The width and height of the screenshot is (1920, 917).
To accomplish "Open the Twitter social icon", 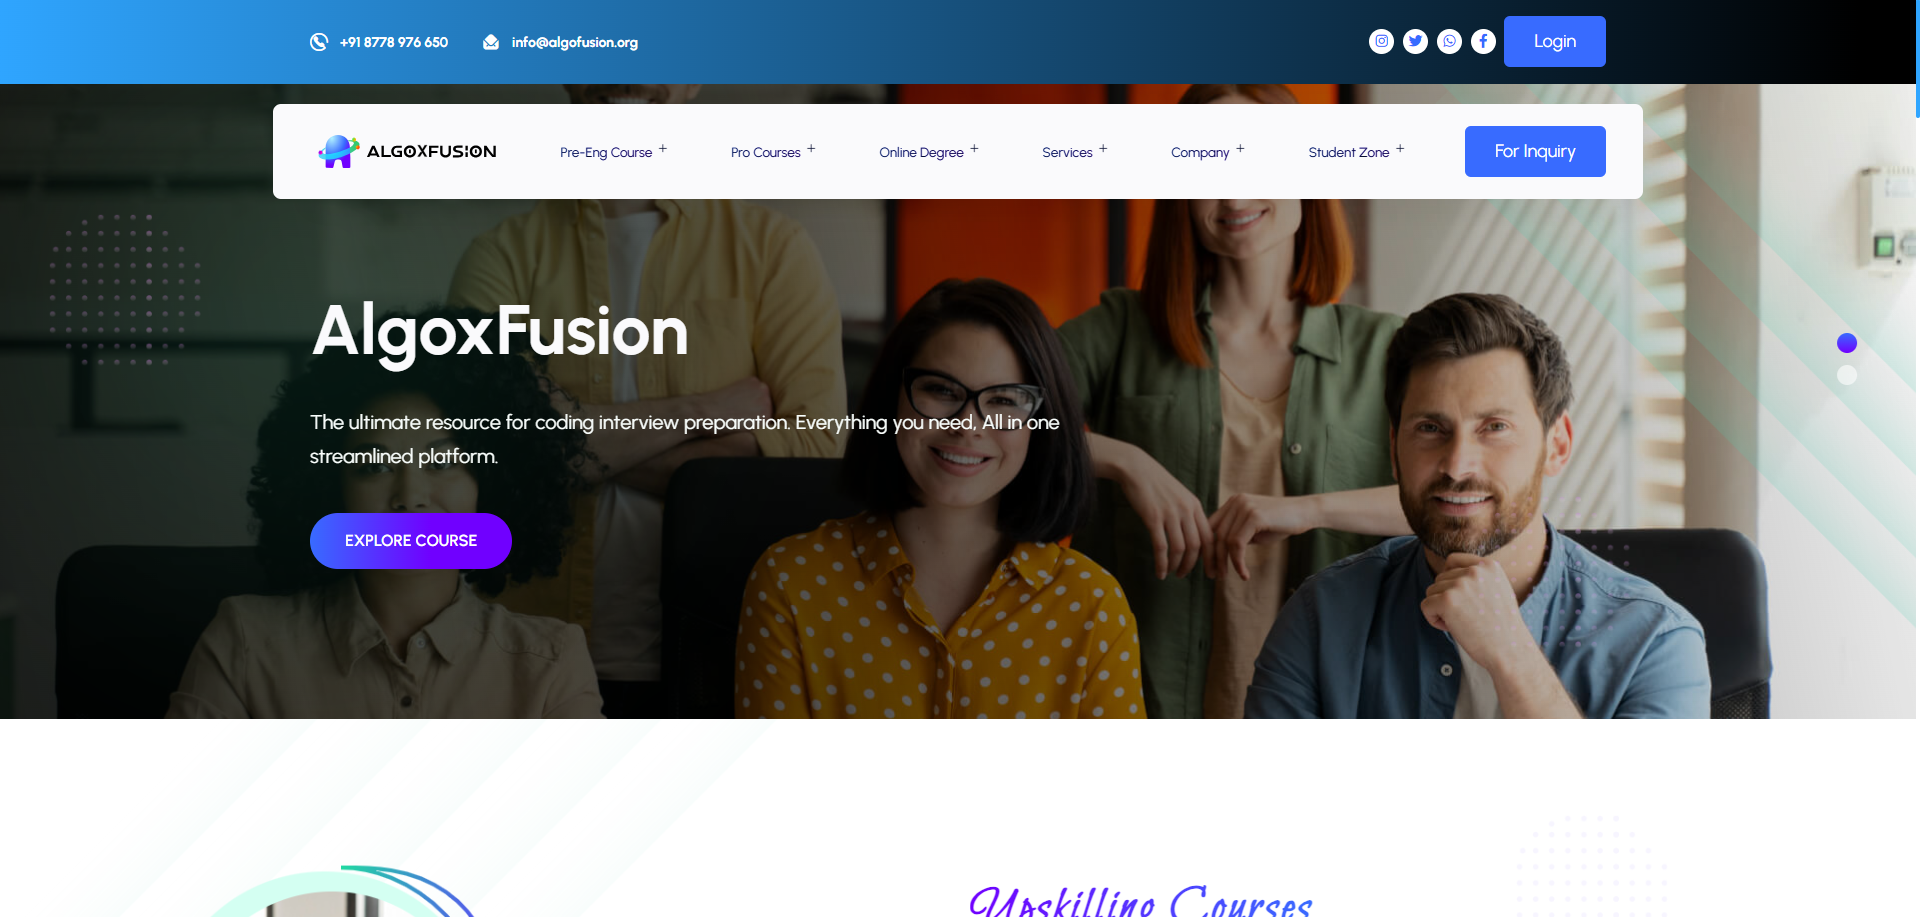I will pyautogui.click(x=1415, y=41).
